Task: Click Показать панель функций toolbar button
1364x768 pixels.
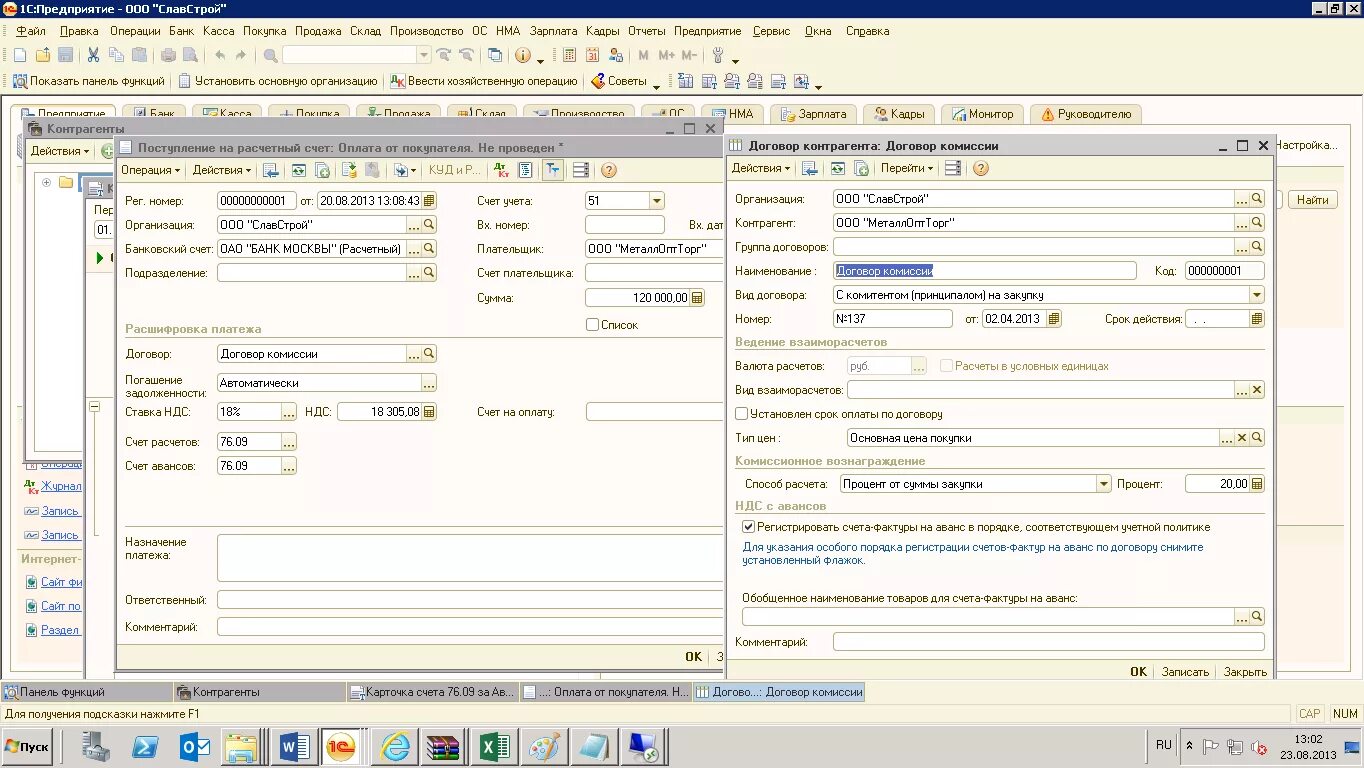Action: 88,81
